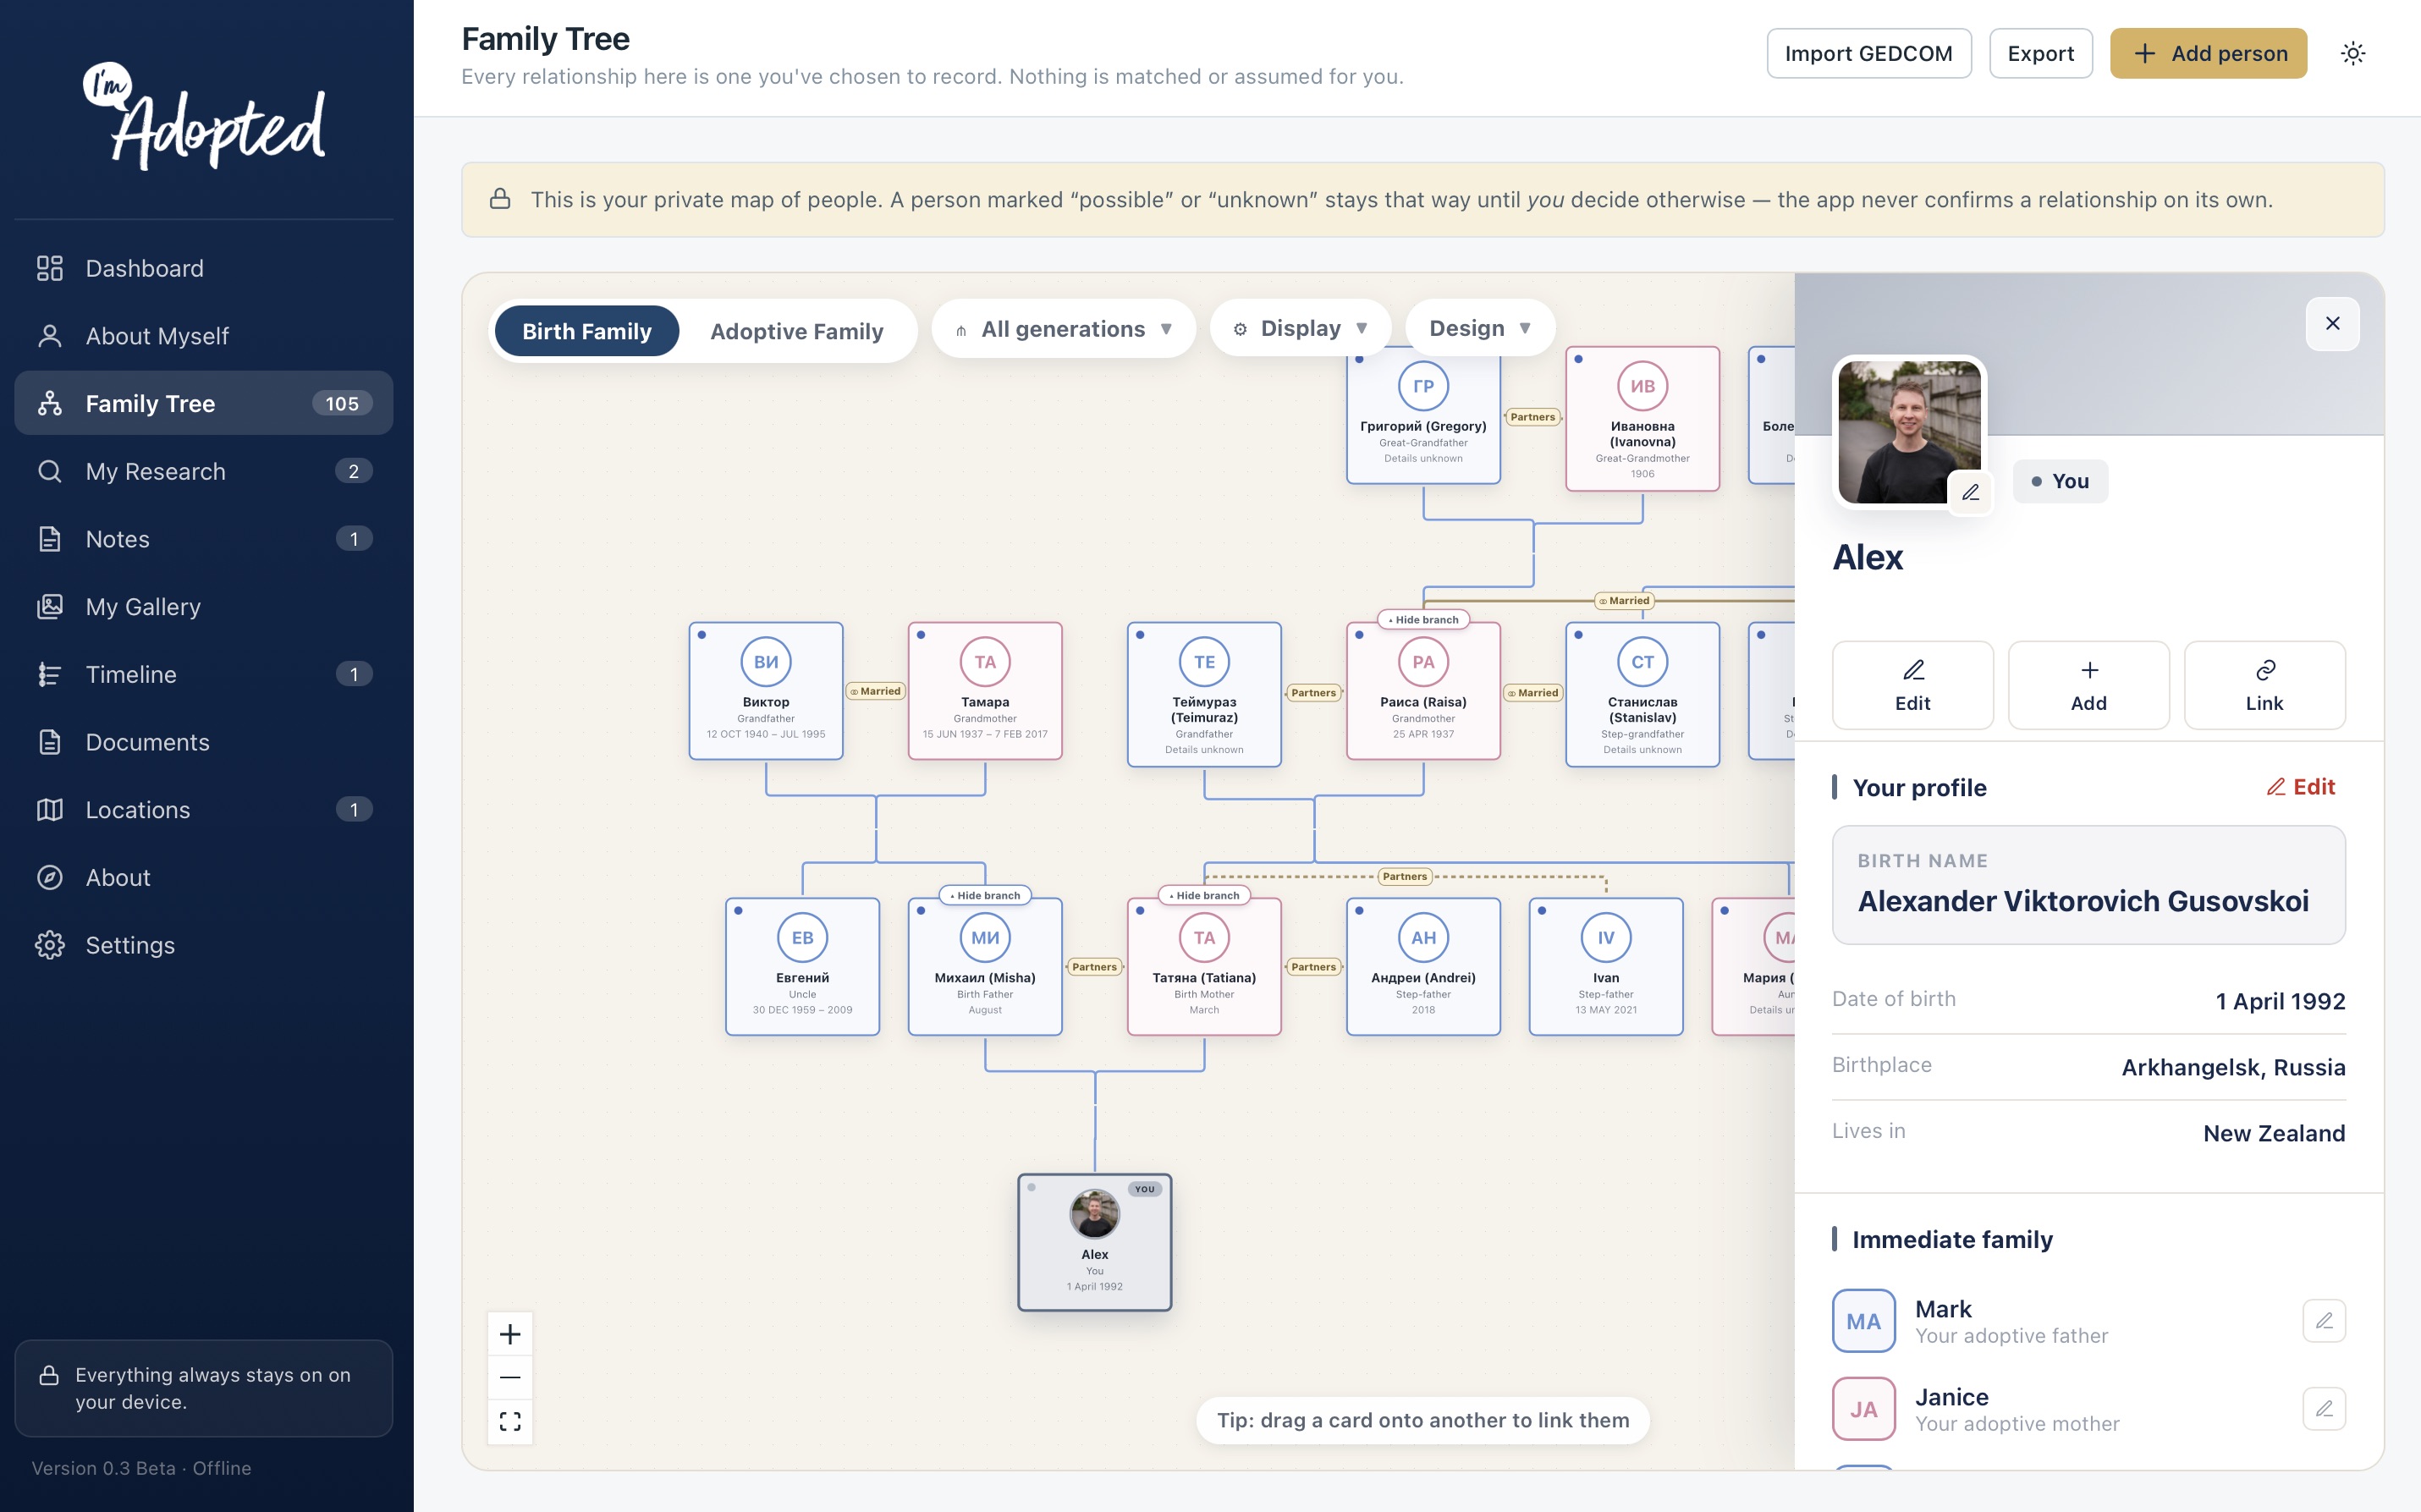Open About Myself in sidebar
The image size is (2421, 1512).
tap(203, 336)
